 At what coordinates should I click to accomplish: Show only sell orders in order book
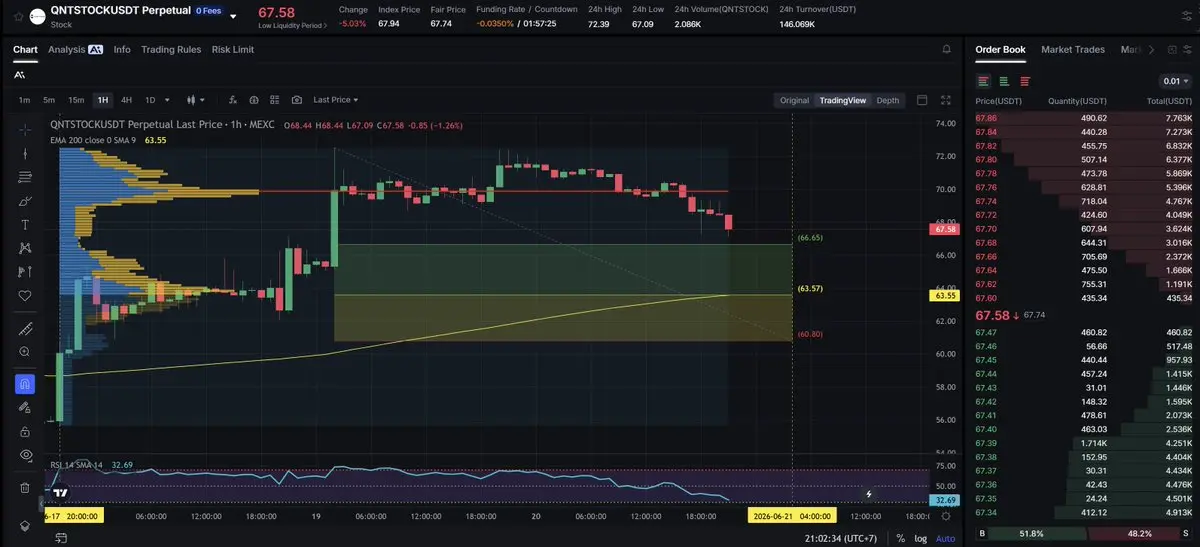tap(1024, 81)
